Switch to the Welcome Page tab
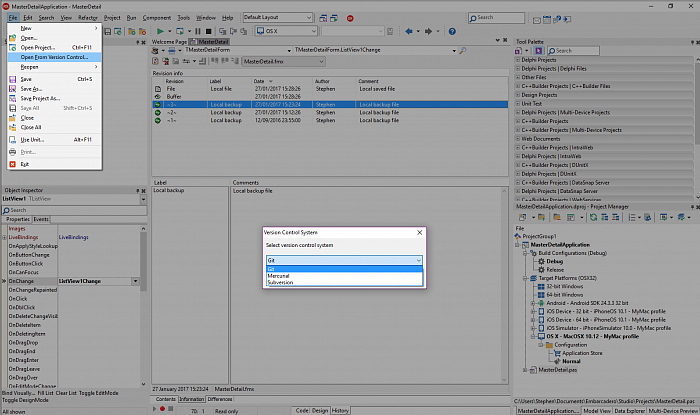Image resolution: width=700 pixels, height=415 pixels. pyautogui.click(x=168, y=42)
